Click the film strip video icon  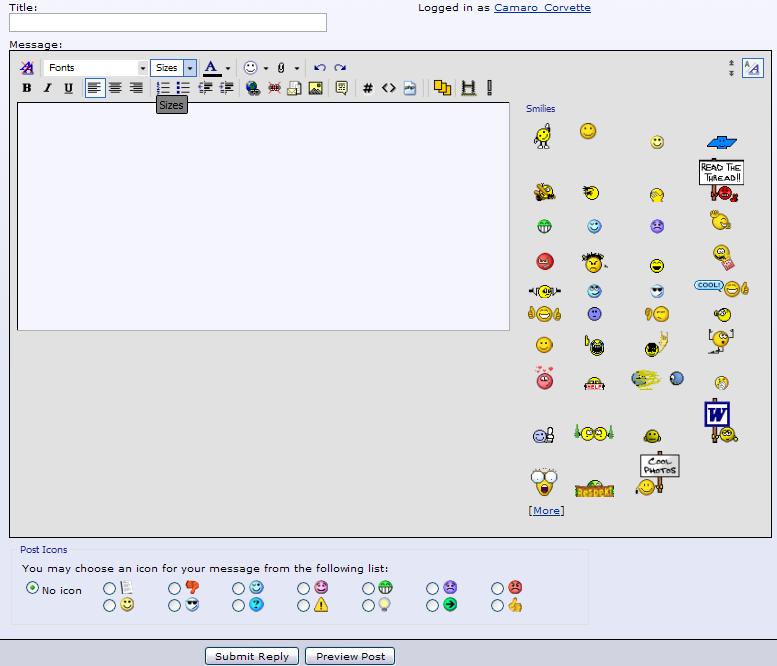click(468, 88)
